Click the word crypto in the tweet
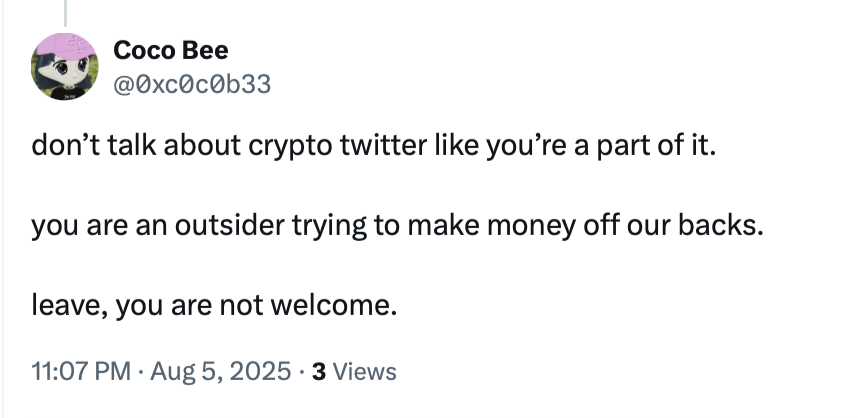858x418 pixels. pyautogui.click(x=290, y=147)
